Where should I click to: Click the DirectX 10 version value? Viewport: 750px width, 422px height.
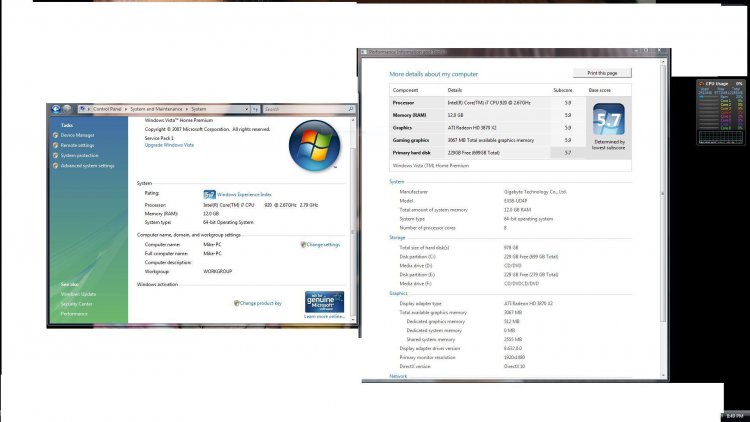(x=514, y=366)
